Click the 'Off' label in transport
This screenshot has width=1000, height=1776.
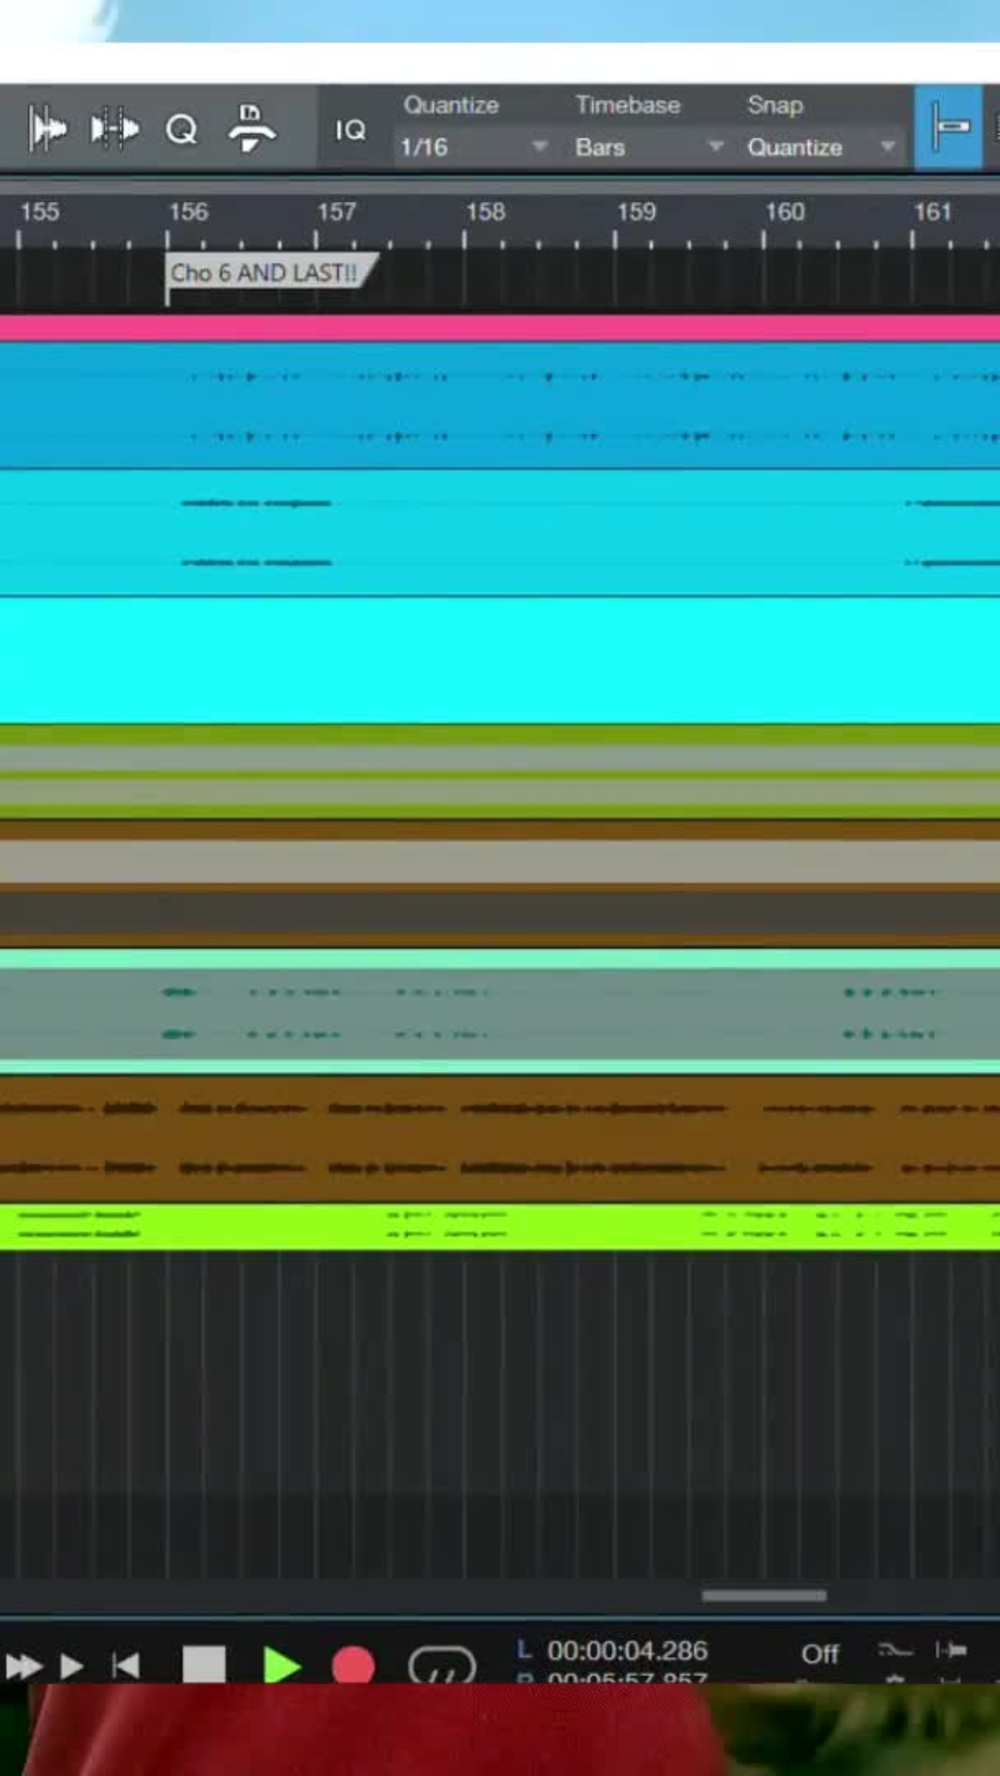coord(820,1654)
